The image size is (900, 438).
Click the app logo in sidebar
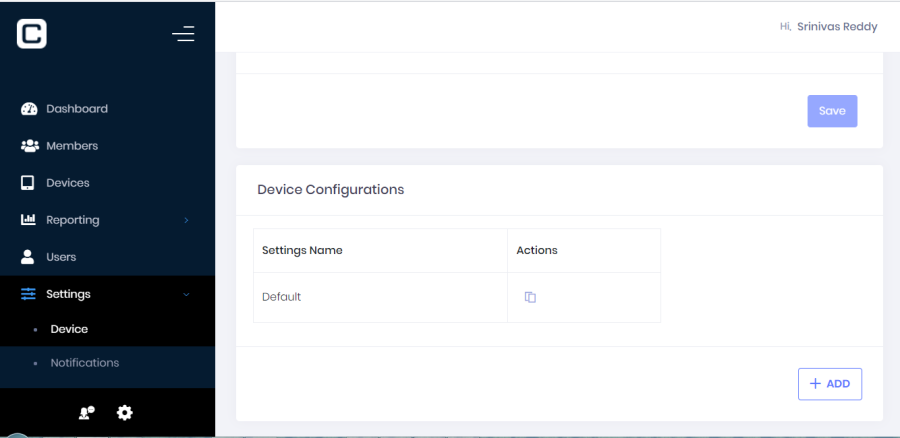pos(32,34)
